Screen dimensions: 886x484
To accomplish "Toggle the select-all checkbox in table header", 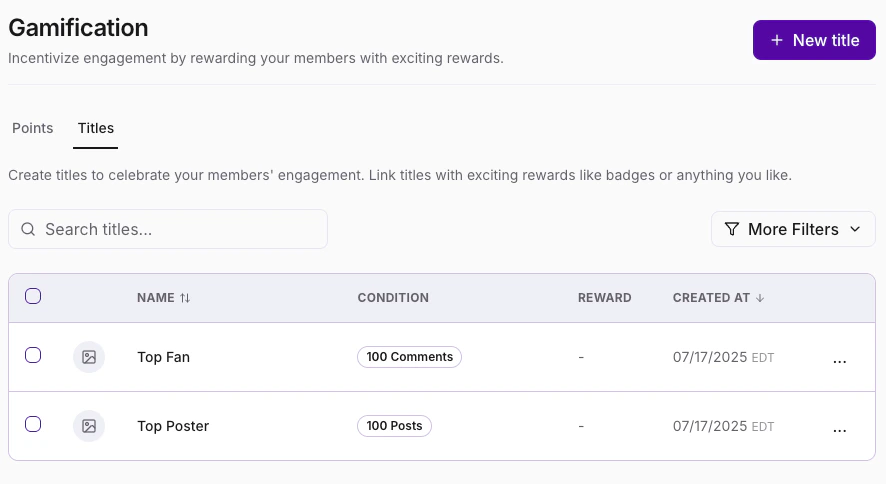I will coord(33,296).
